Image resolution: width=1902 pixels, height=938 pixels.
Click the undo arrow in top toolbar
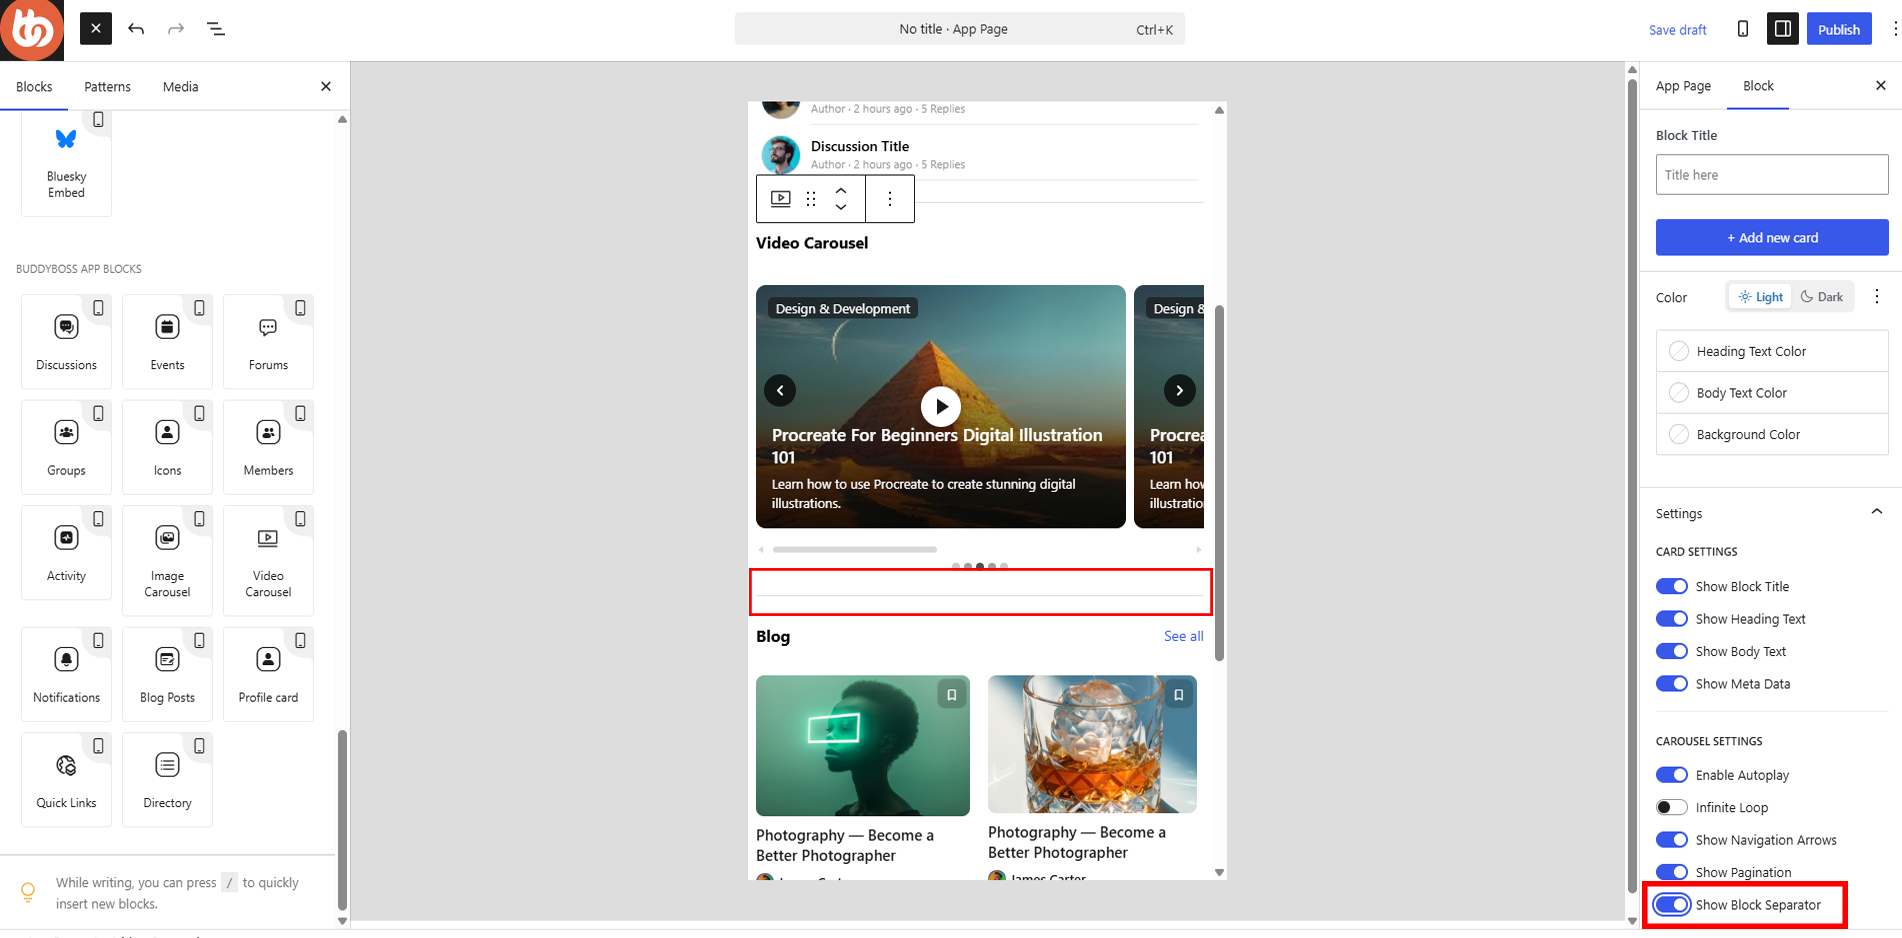(x=136, y=29)
